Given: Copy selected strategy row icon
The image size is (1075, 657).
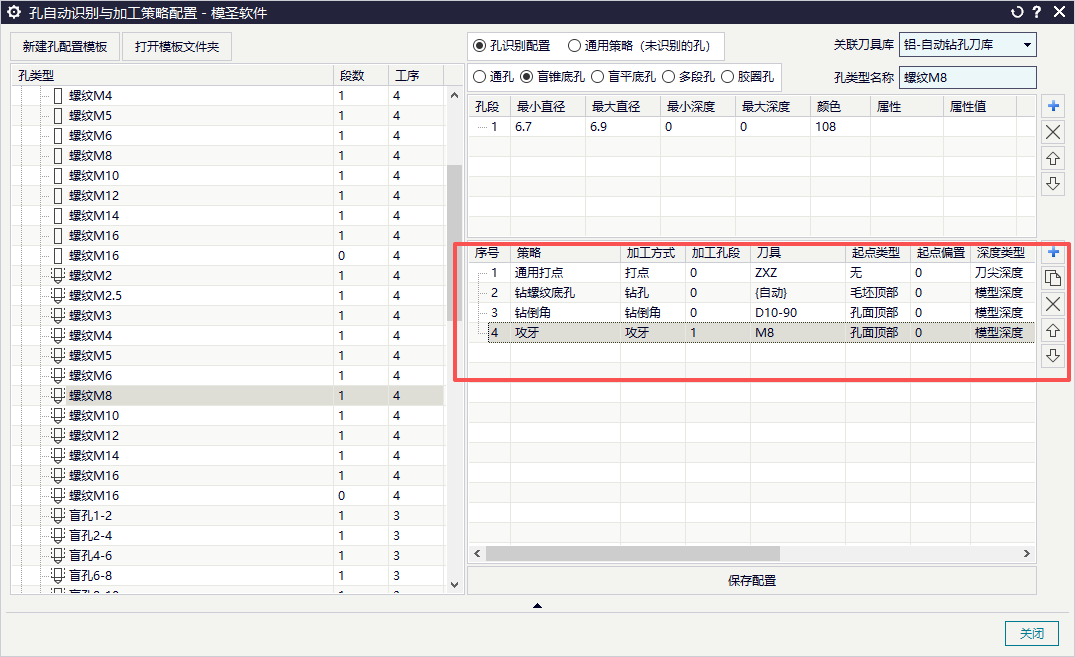Looking at the screenshot, I should 1053,278.
